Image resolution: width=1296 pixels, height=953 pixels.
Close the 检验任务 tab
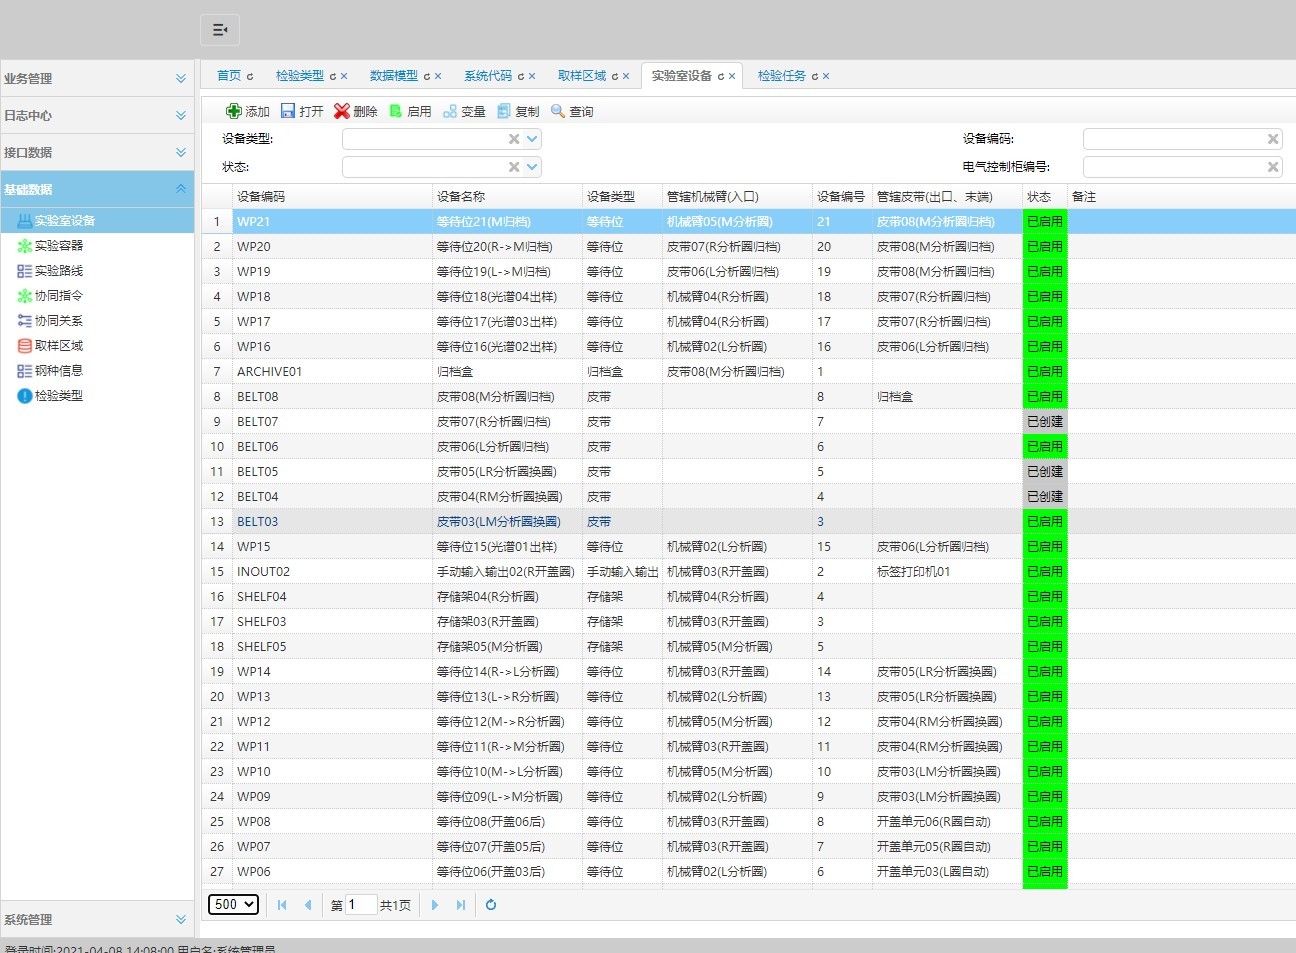pos(826,76)
